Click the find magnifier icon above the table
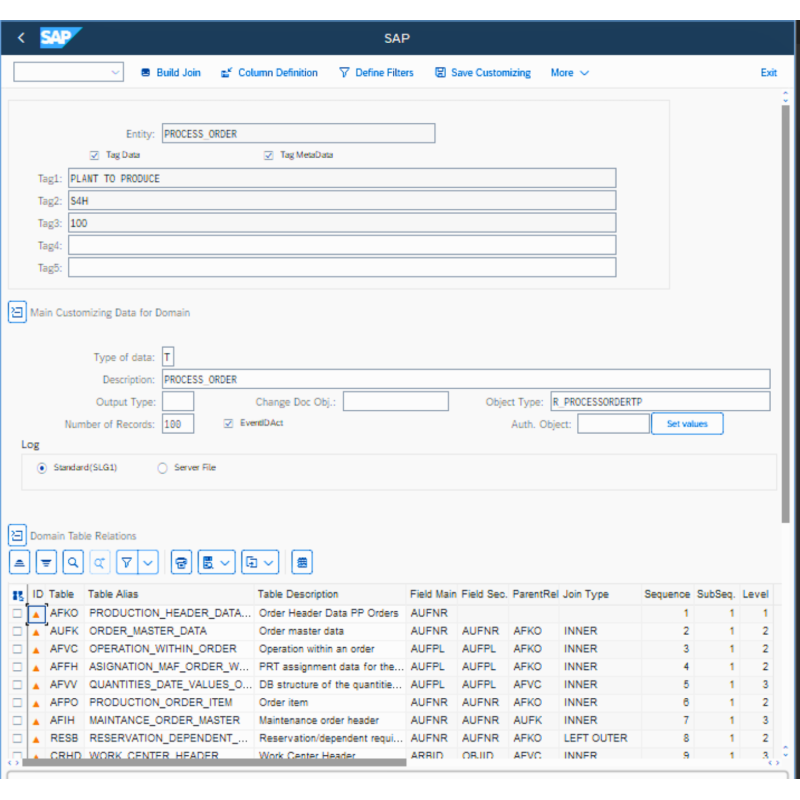This screenshot has height=800, width=800. click(x=73, y=563)
